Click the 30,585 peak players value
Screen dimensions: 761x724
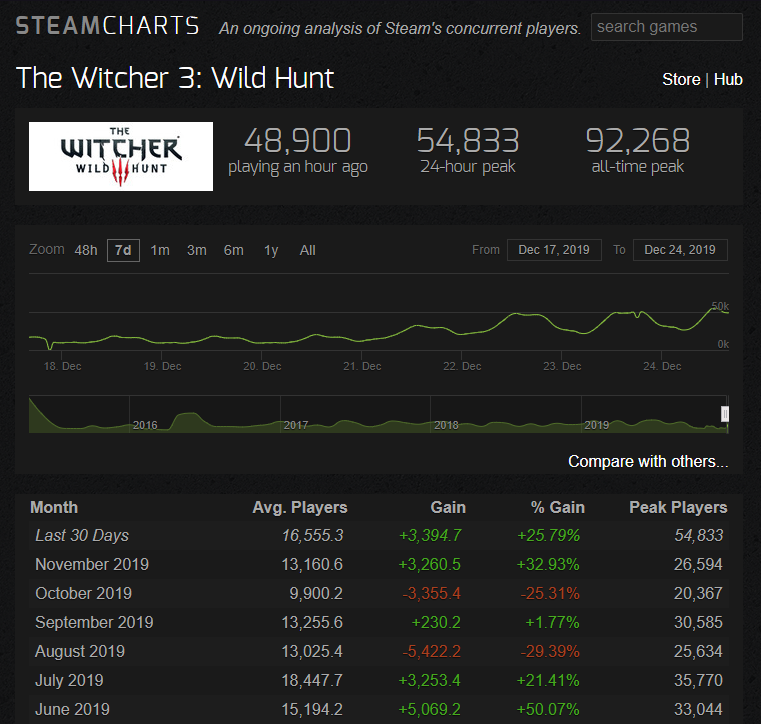coord(698,623)
